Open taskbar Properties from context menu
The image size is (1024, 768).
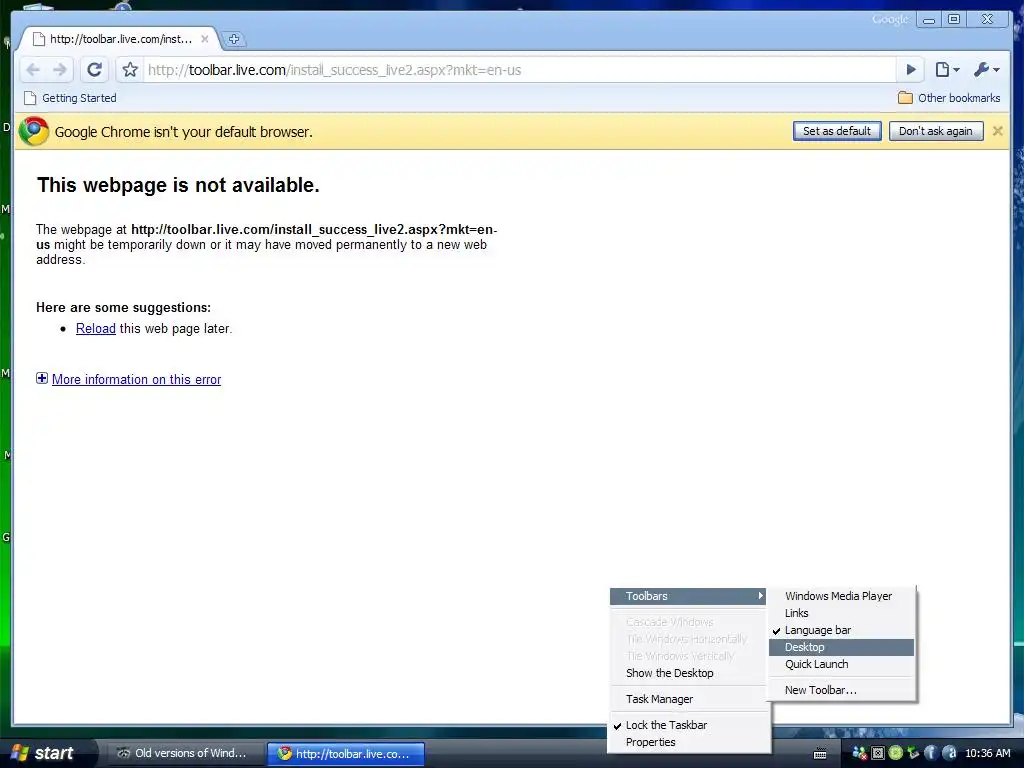click(x=688, y=742)
